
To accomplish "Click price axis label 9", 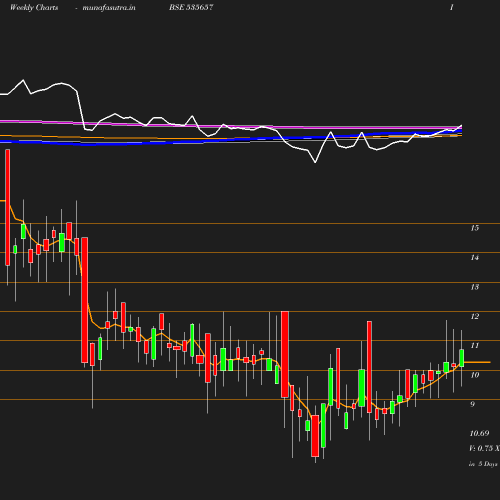I will coord(472,404).
